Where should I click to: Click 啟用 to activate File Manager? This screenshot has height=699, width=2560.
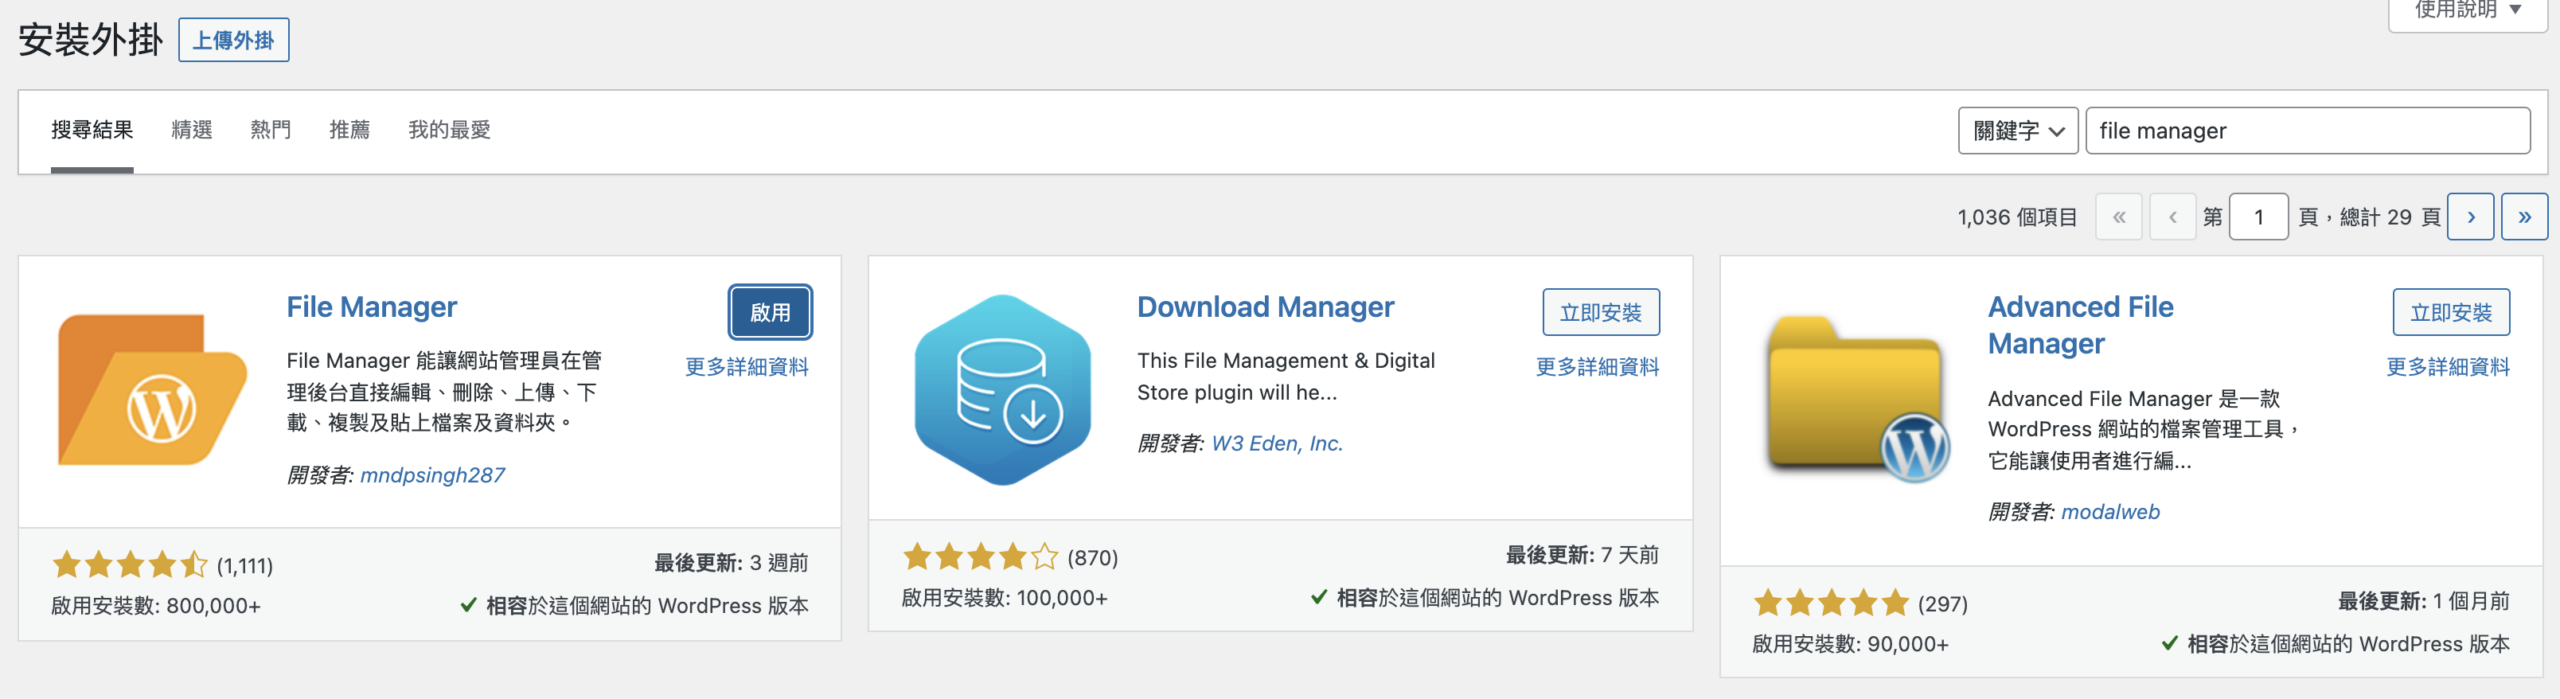[770, 313]
